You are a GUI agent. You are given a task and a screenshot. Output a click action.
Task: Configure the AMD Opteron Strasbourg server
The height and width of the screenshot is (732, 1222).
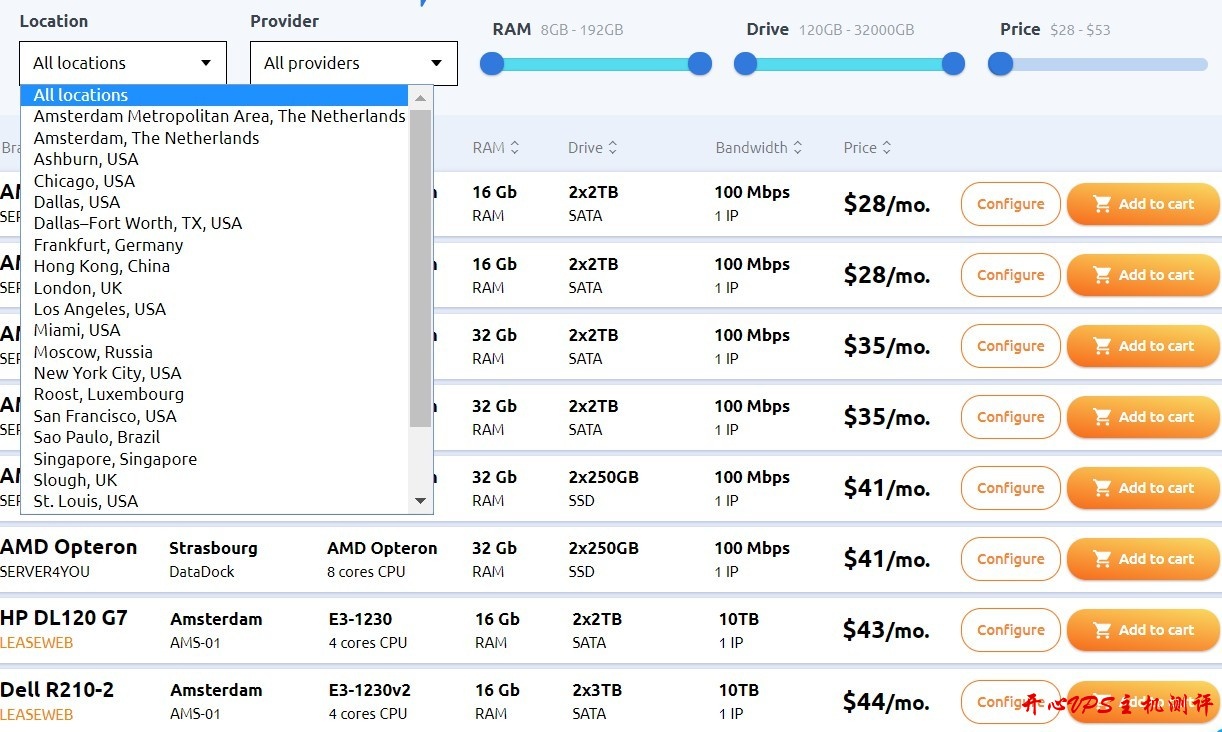[1010, 559]
